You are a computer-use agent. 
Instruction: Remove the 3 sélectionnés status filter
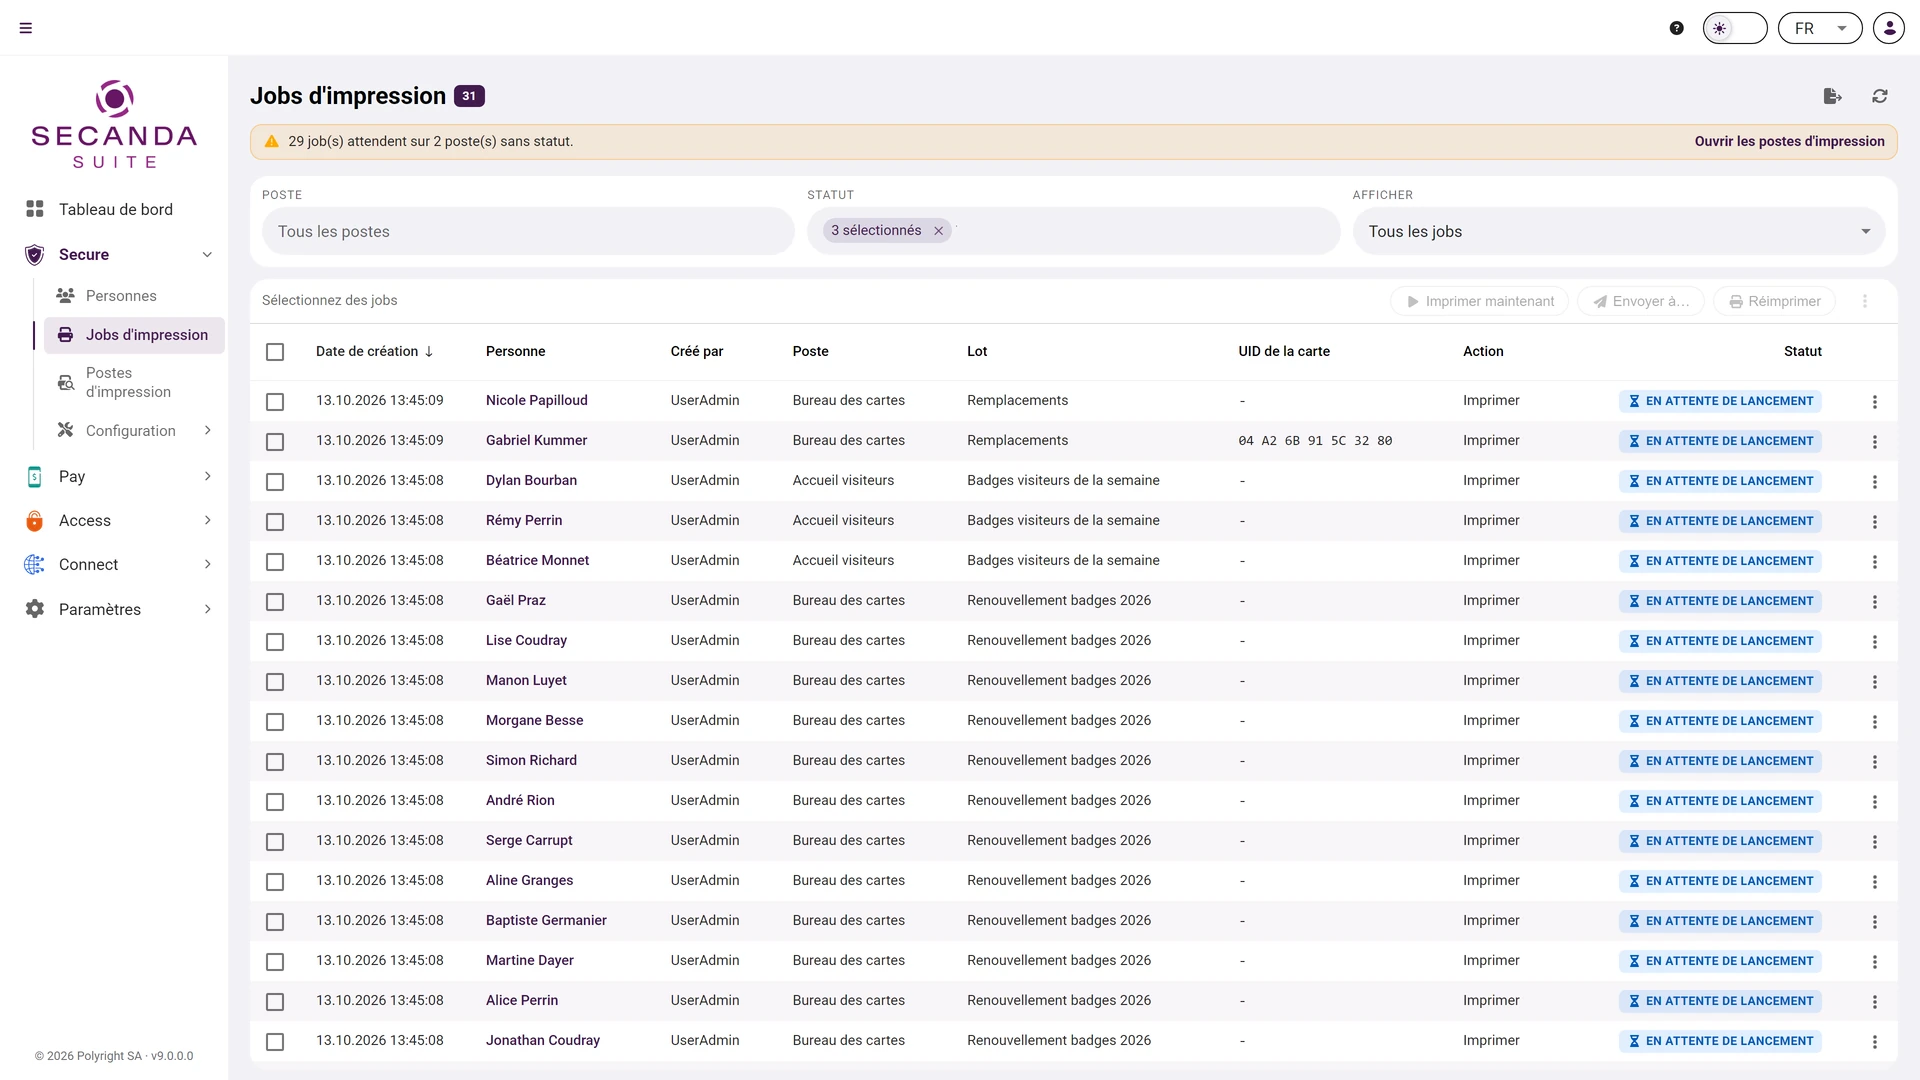(x=939, y=231)
